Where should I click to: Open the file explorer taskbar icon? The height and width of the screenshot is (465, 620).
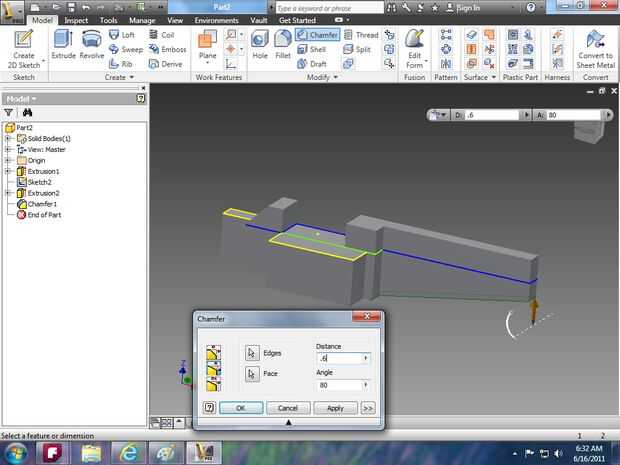tap(91, 453)
